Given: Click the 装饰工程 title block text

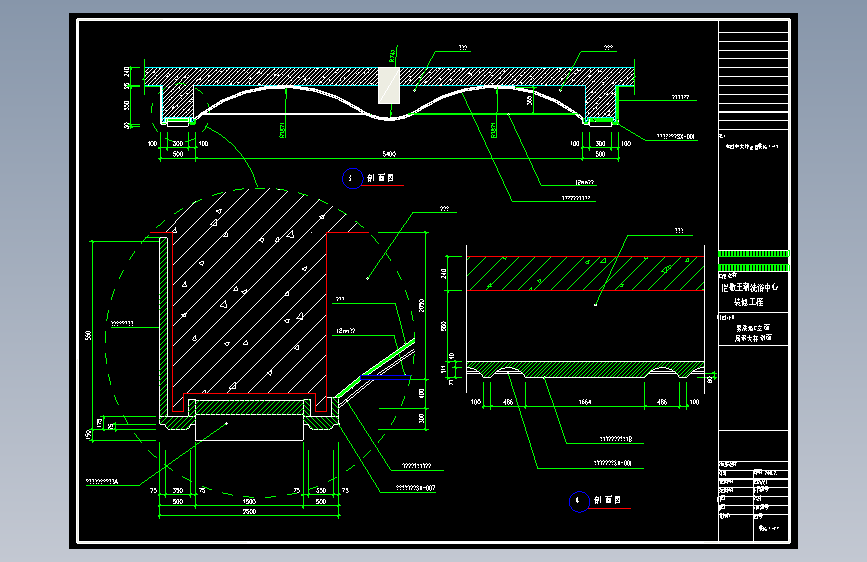Looking at the screenshot, I should [749, 302].
